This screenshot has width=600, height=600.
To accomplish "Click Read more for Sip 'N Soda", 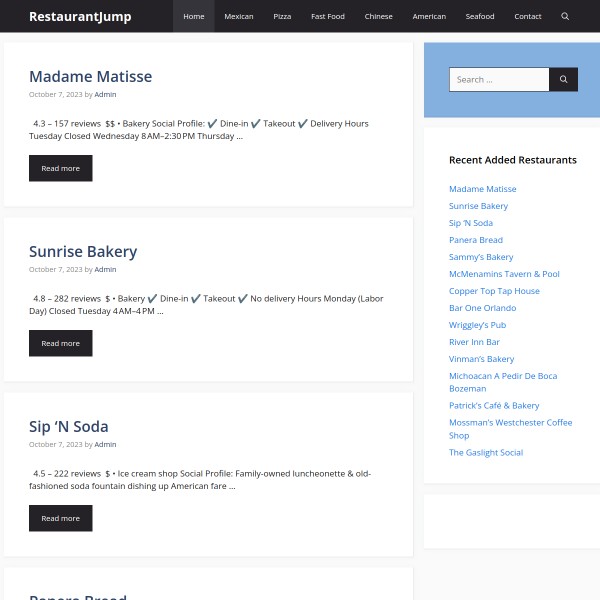I will [60, 518].
